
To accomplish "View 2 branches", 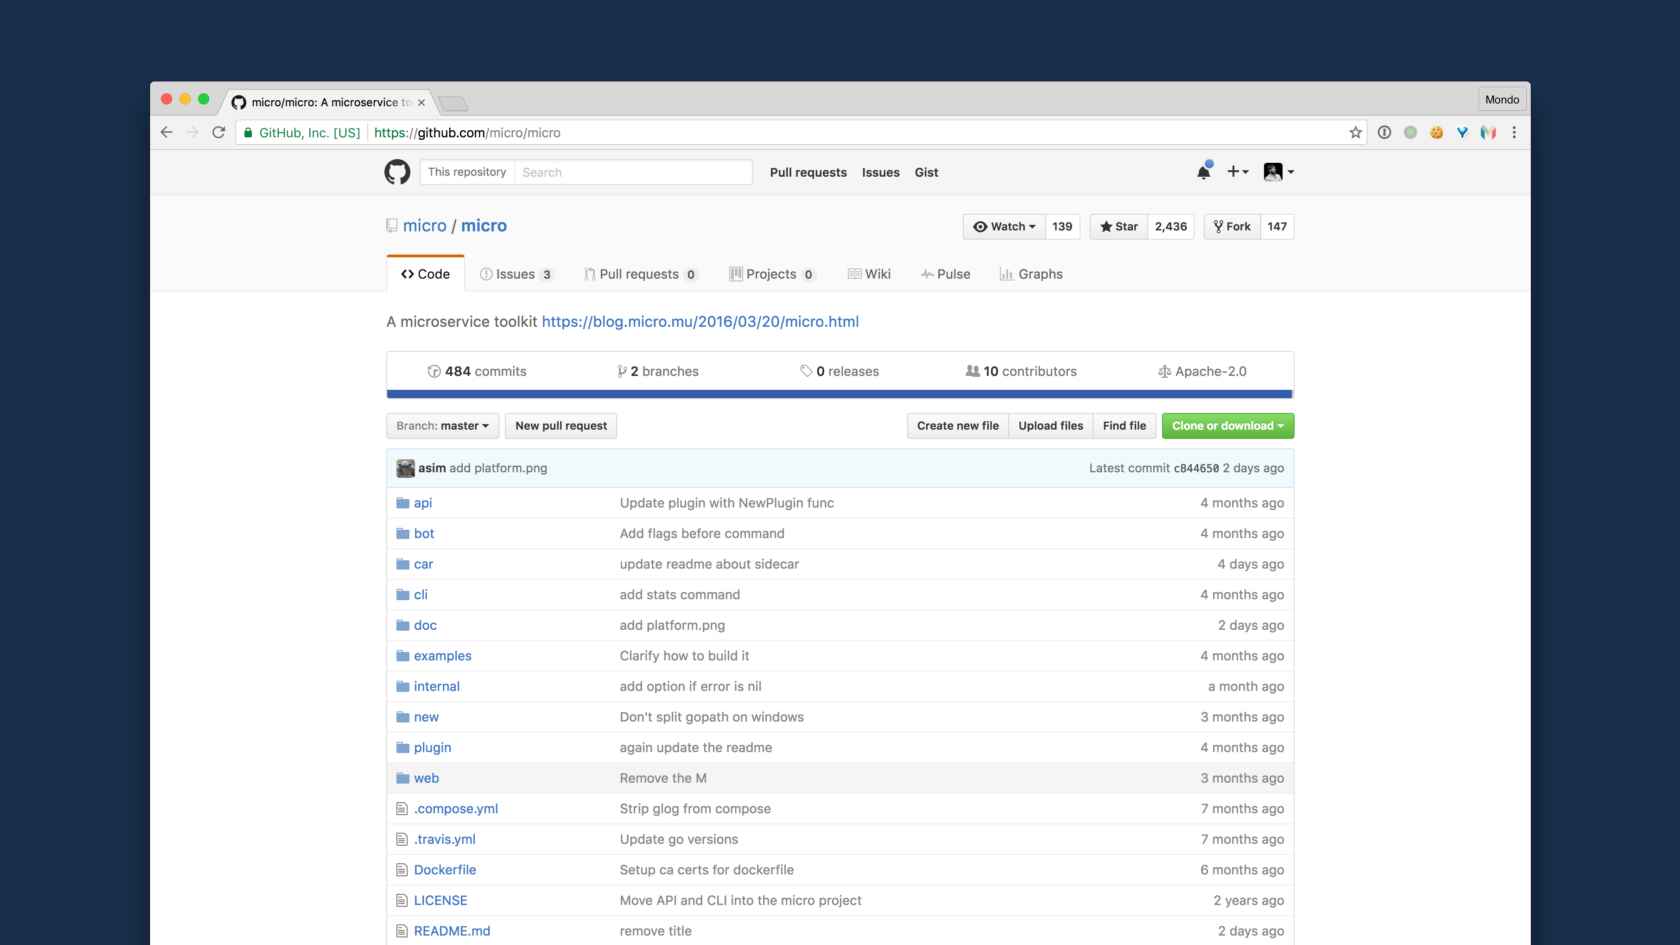I will [x=658, y=371].
